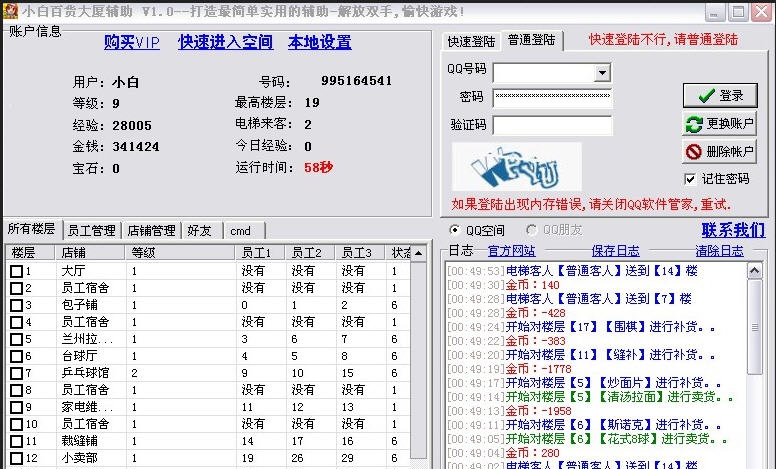This screenshot has width=776, height=469.
Task: Click the 员工2 column header
Action: pos(311,253)
